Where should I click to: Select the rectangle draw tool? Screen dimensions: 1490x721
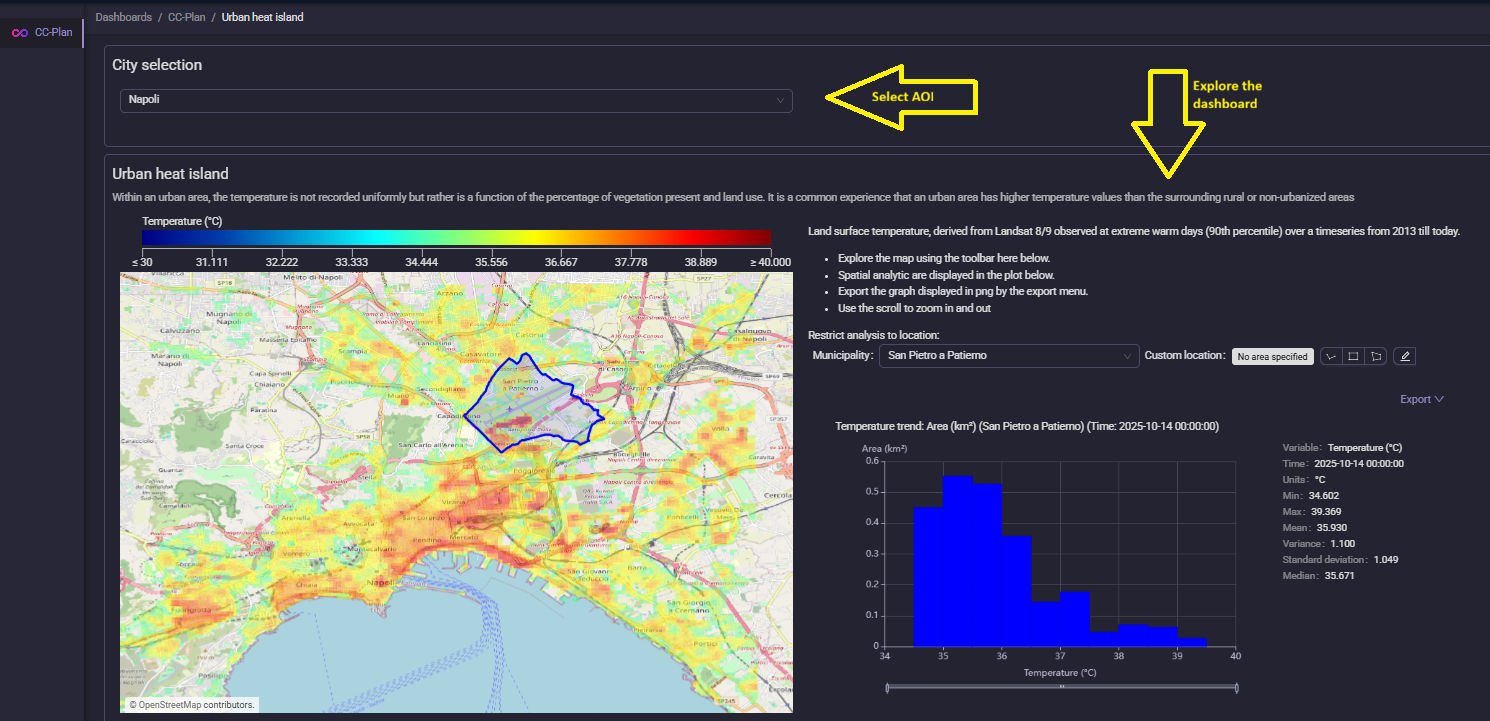click(x=1353, y=356)
